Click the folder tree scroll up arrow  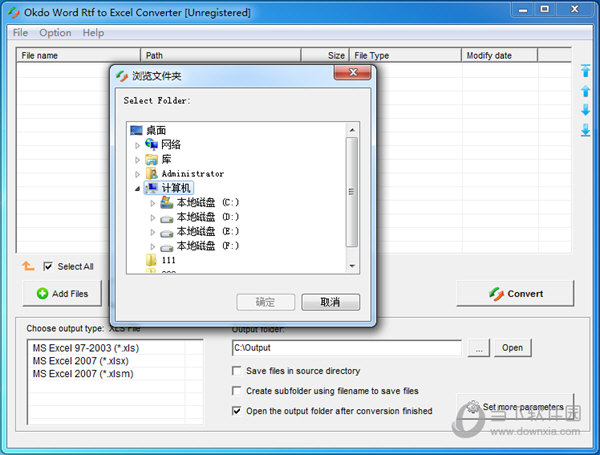352,130
